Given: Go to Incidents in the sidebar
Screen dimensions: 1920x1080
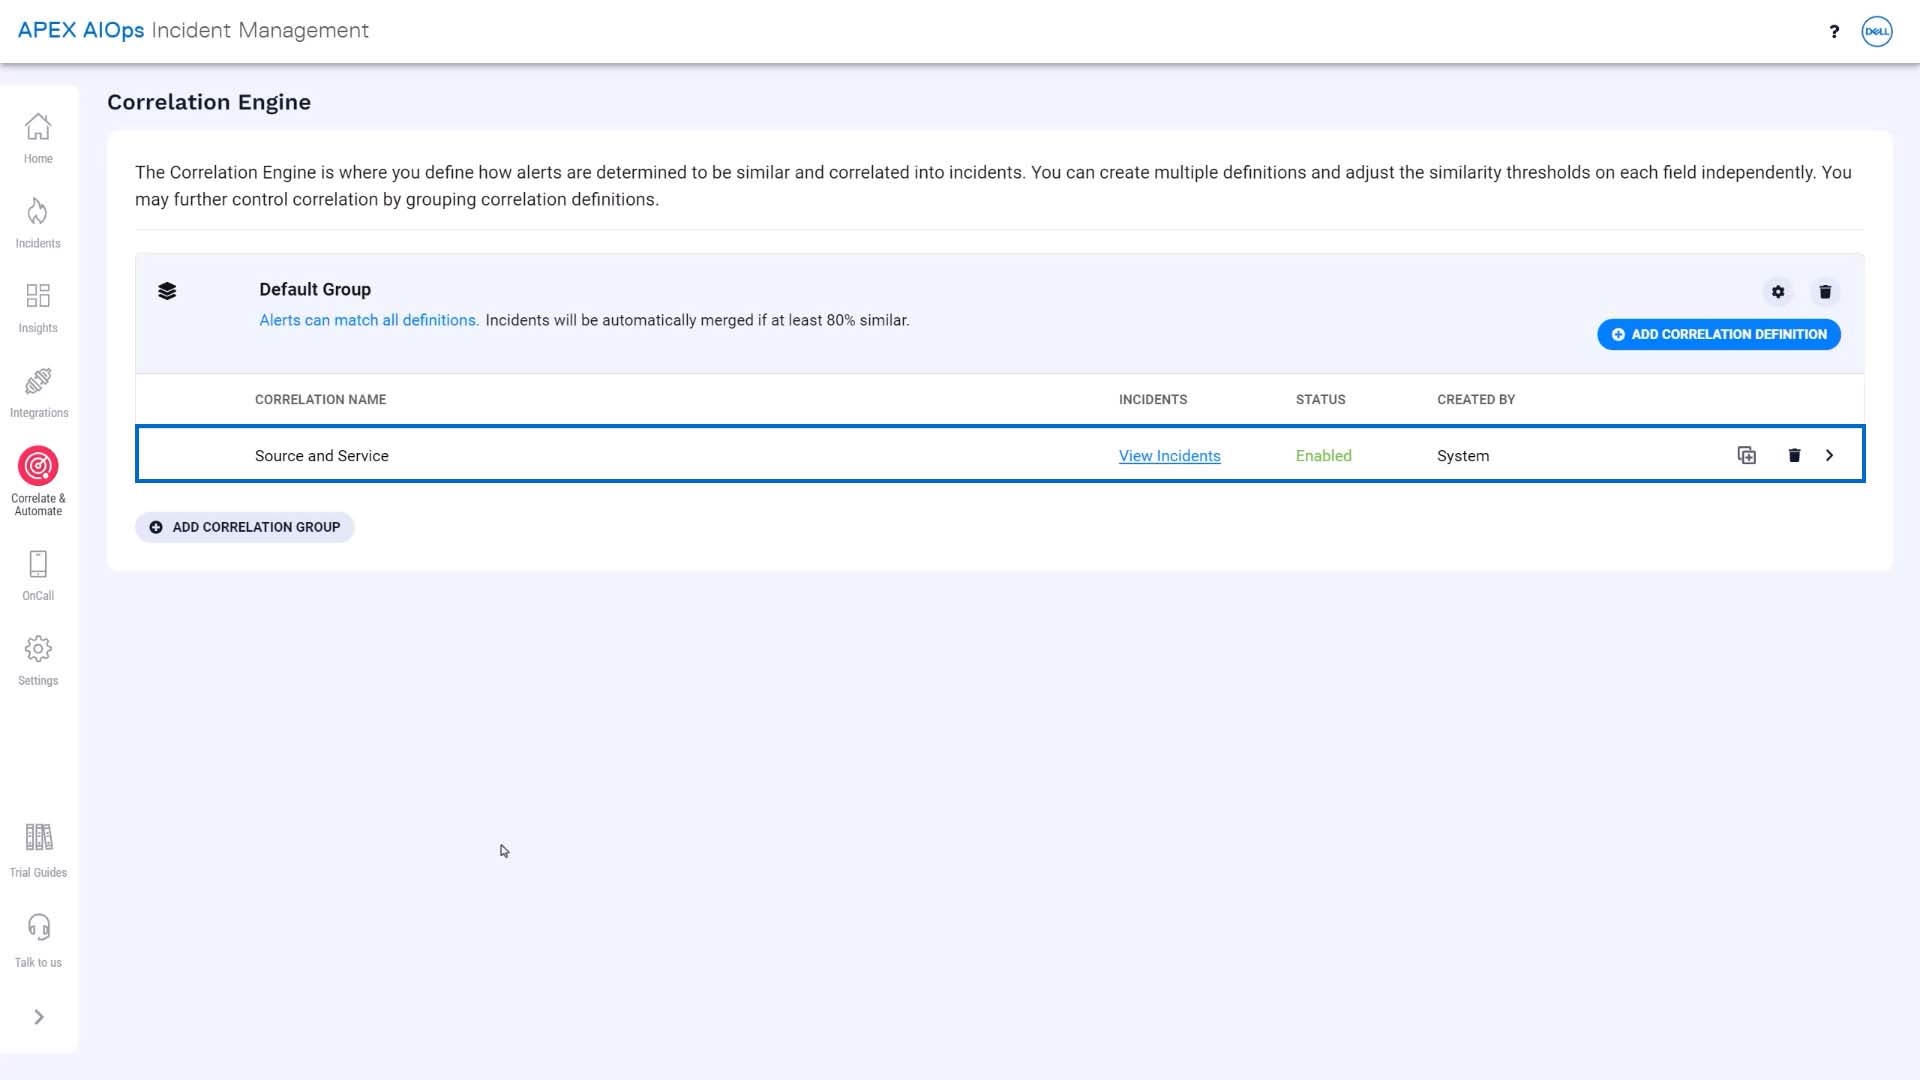Looking at the screenshot, I should [x=38, y=212].
